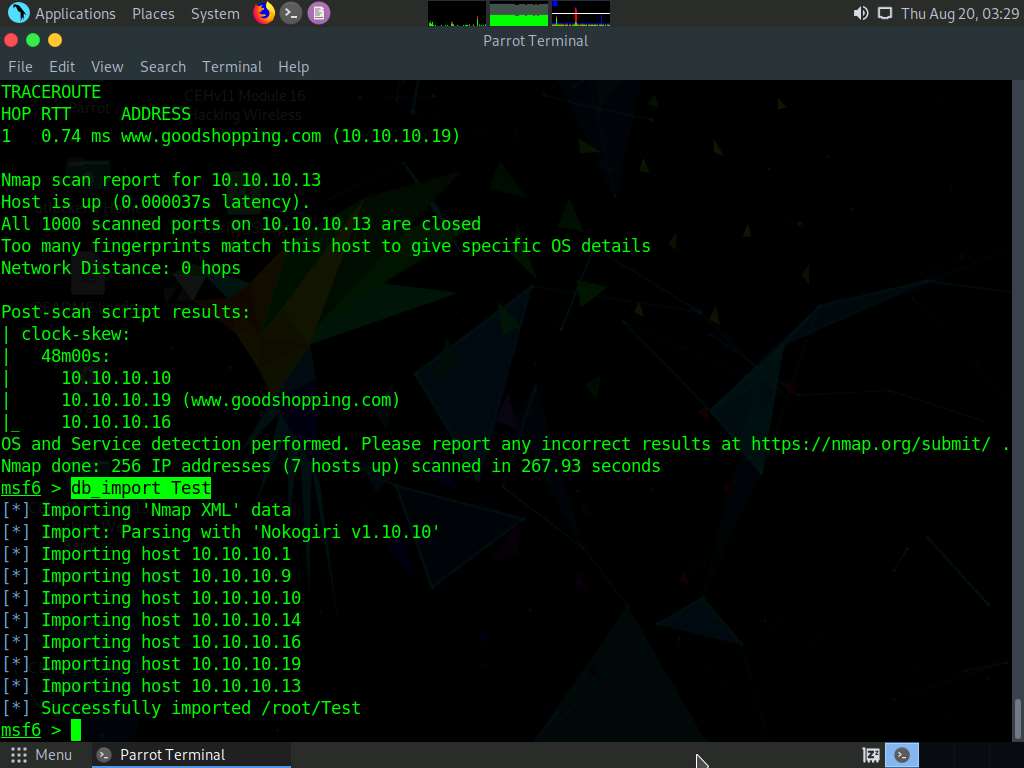1024x768 pixels.
Task: Launch terminal from top panel launcher
Action: (291, 13)
